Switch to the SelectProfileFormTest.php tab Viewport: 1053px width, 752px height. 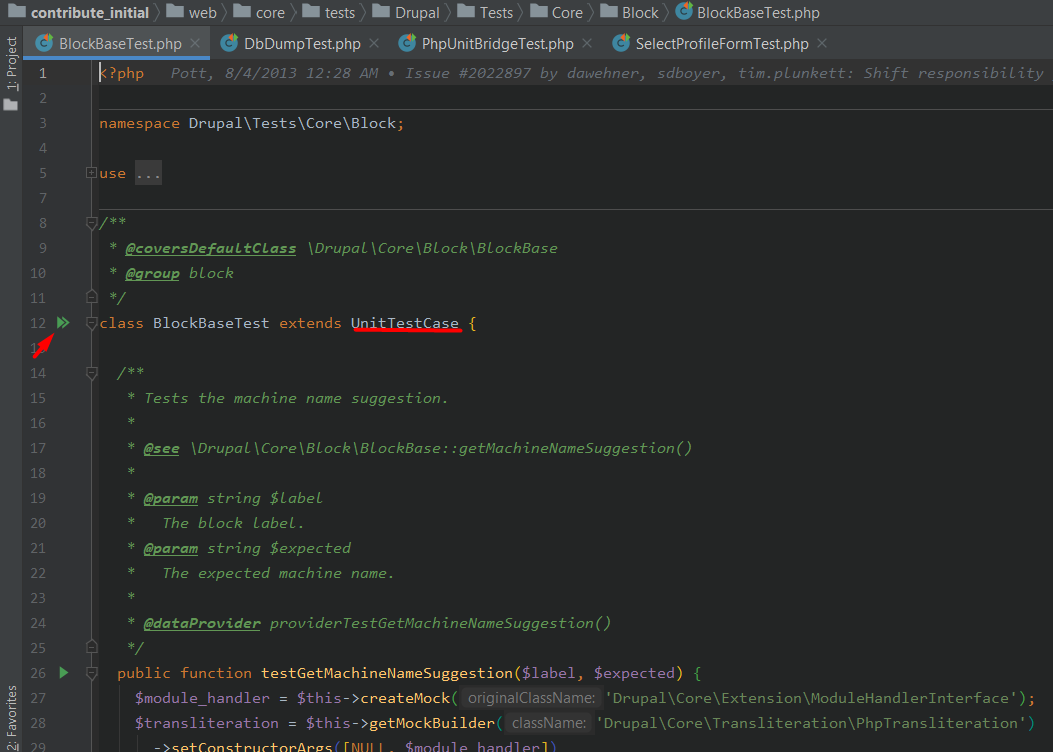[722, 44]
